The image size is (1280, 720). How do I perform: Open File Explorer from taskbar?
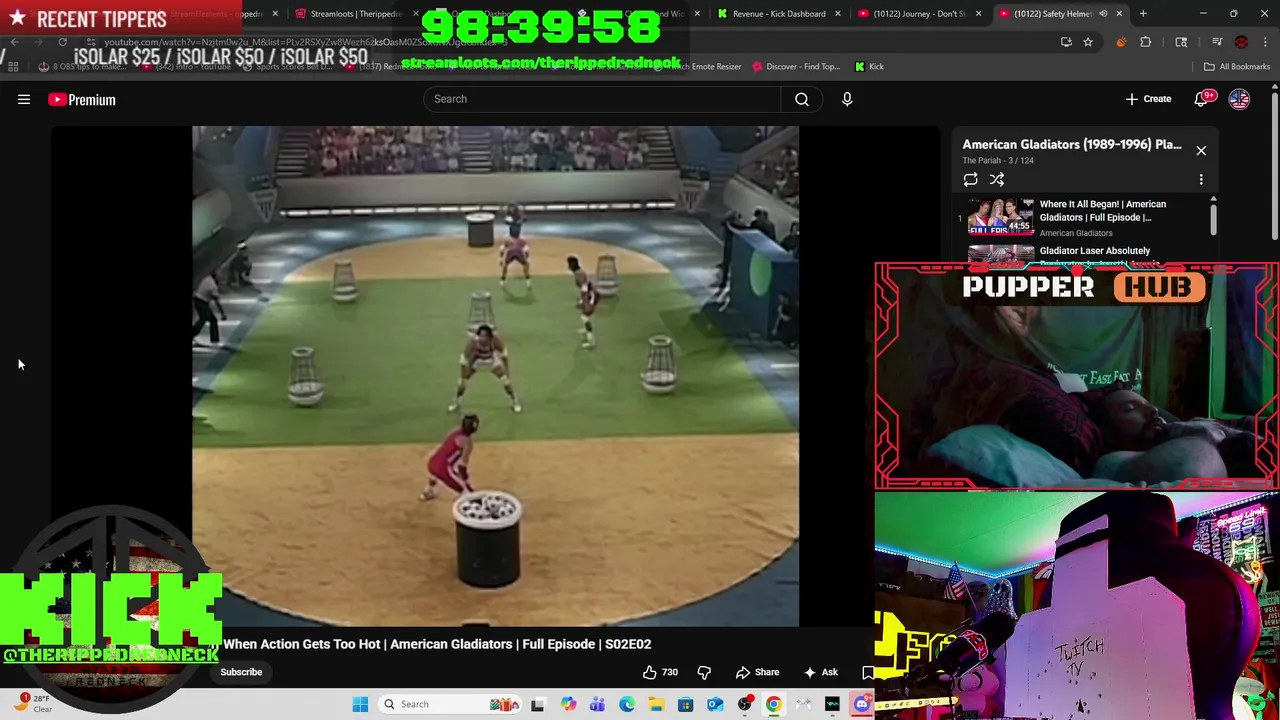pos(656,704)
